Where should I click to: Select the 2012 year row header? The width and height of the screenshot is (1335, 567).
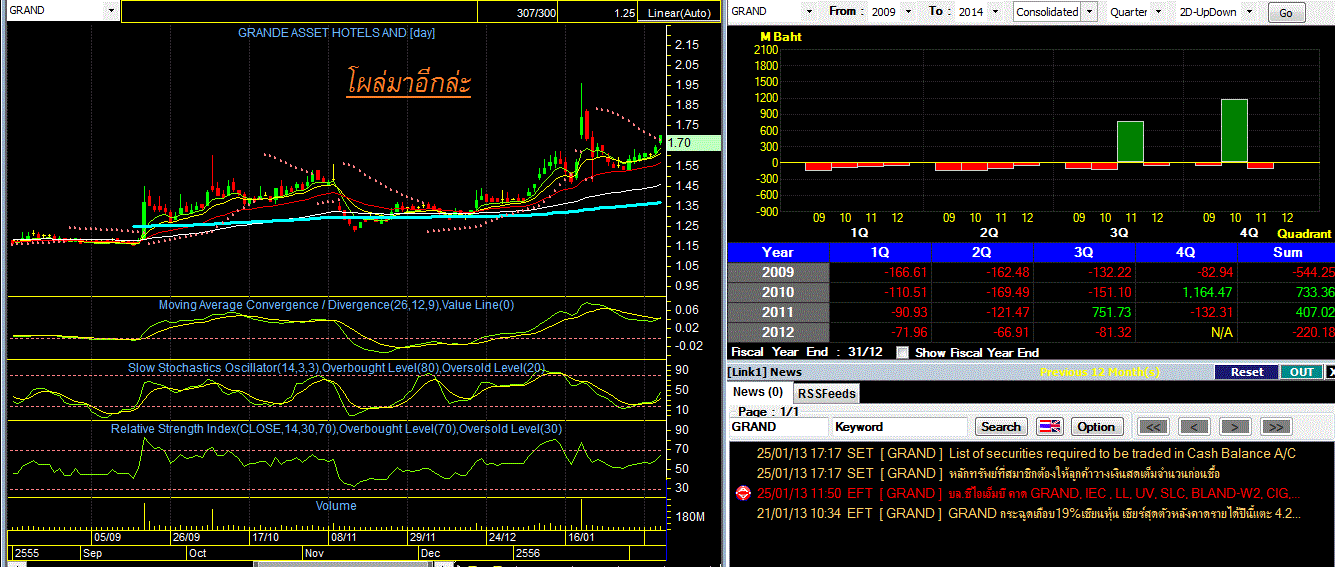coord(778,332)
